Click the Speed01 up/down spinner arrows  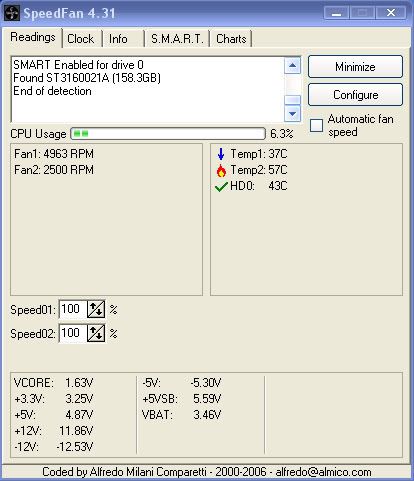[x=96, y=309]
